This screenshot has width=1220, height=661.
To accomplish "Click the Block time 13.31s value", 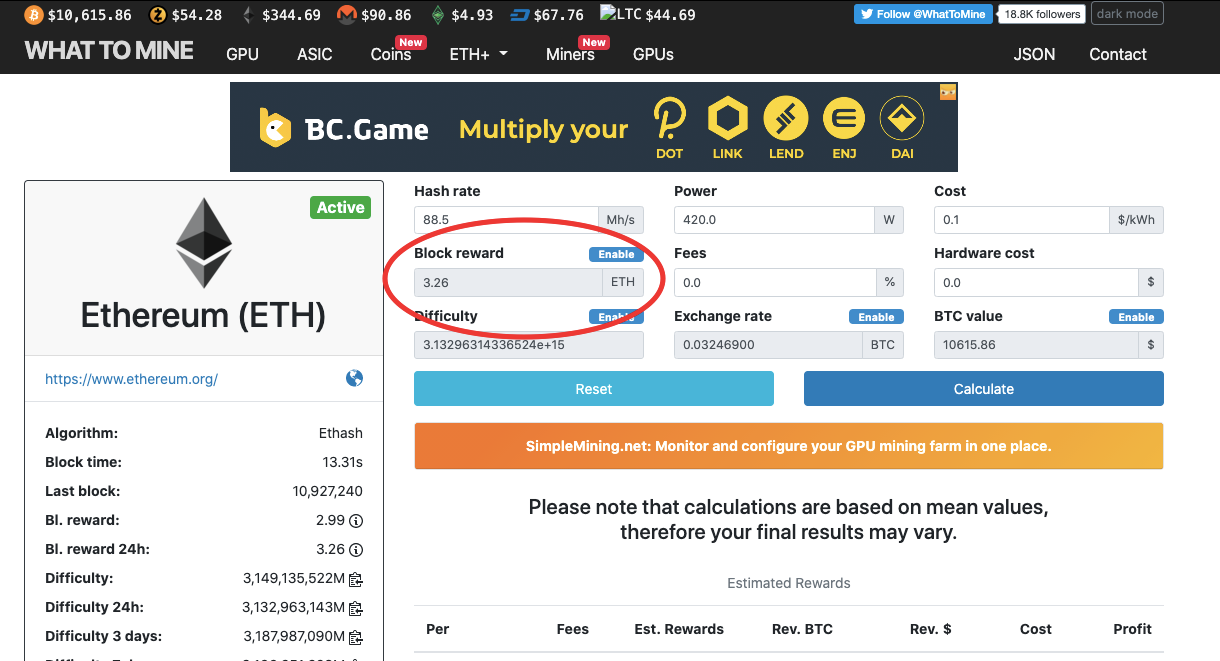I will click(x=341, y=463).
